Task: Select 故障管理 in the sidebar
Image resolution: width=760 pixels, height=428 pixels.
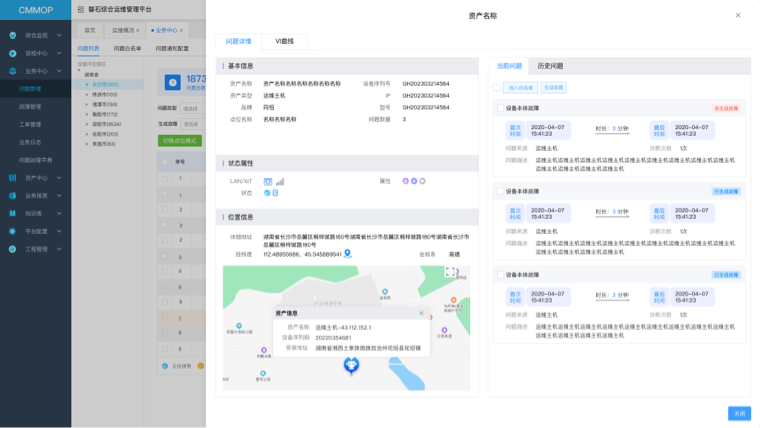Action: click(30, 106)
